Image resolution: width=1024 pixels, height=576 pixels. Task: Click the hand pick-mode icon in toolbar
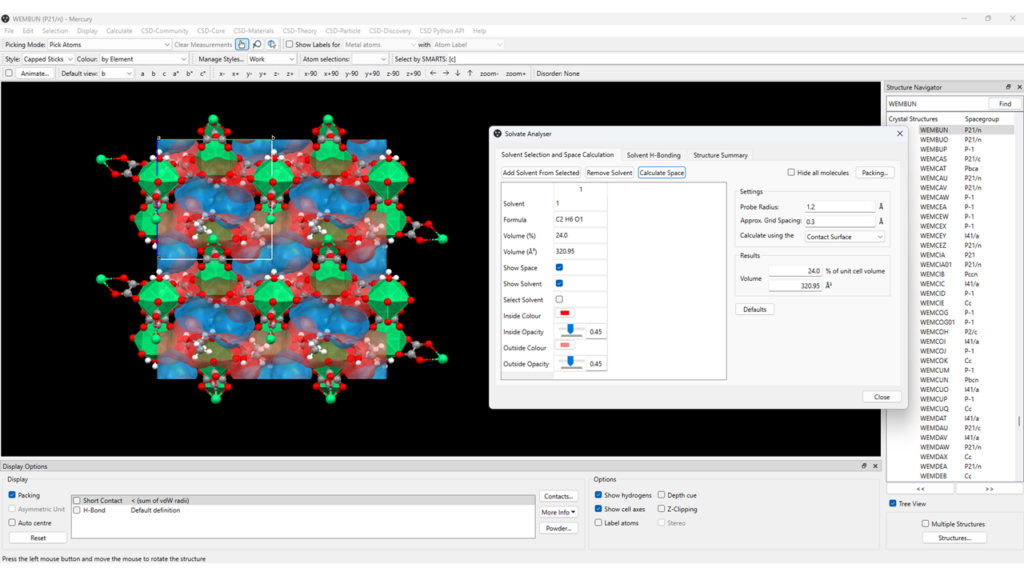[242, 45]
